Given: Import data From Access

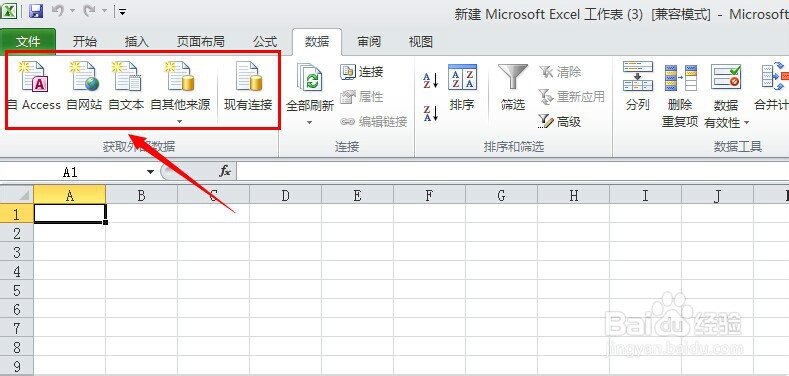Looking at the screenshot, I should (34, 86).
